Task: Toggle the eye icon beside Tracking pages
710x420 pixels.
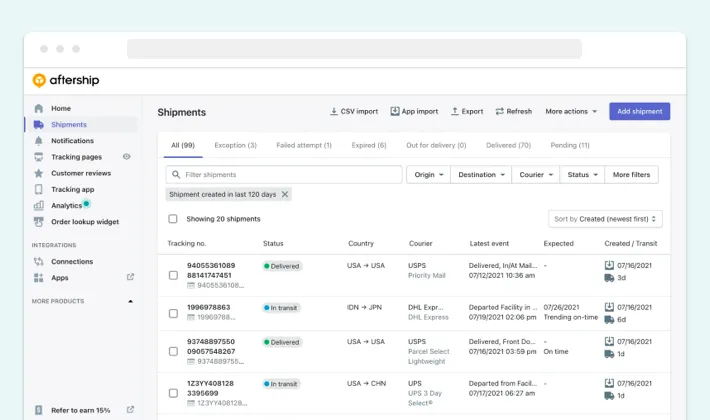Action: [126, 157]
